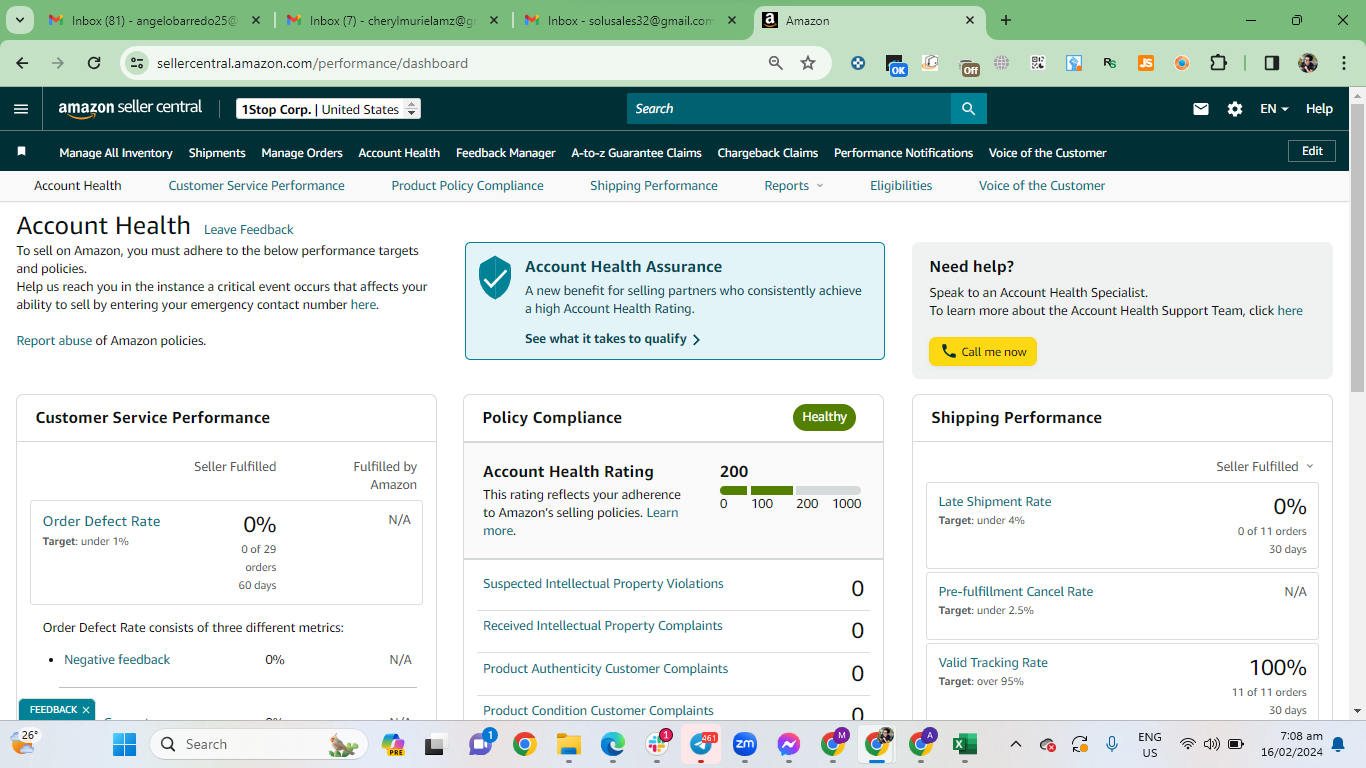The width and height of the screenshot is (1366, 768).
Task: Open the Order Defect Rate link
Action: point(101,521)
